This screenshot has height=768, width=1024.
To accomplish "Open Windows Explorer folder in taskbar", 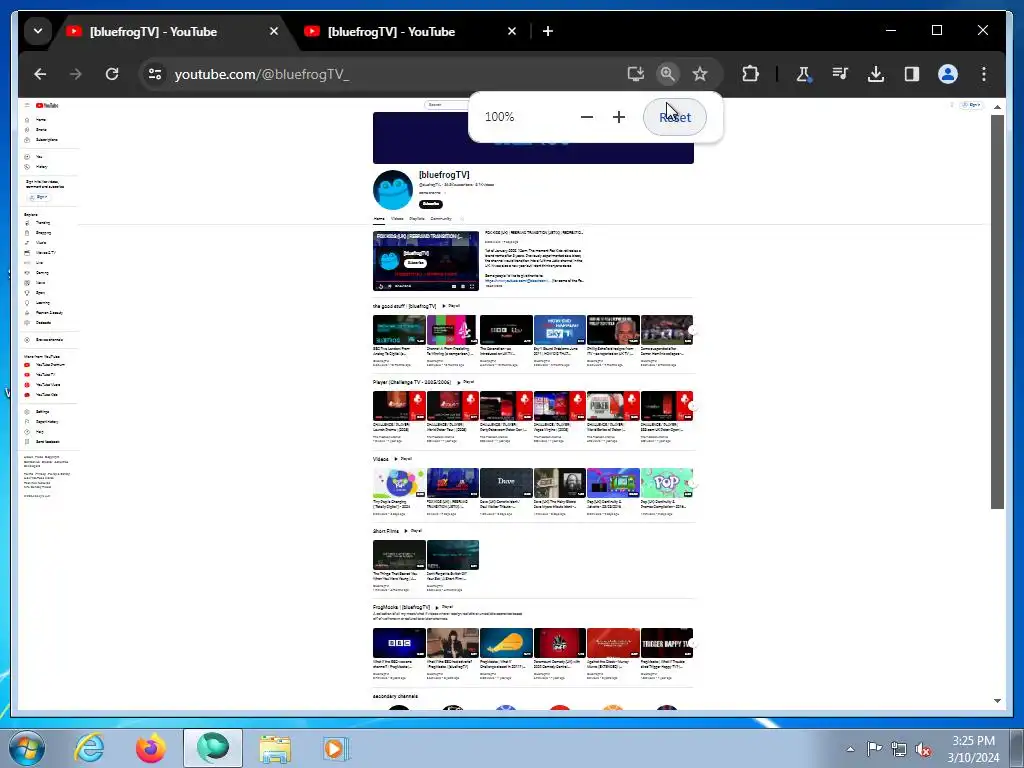I will (x=275, y=748).
